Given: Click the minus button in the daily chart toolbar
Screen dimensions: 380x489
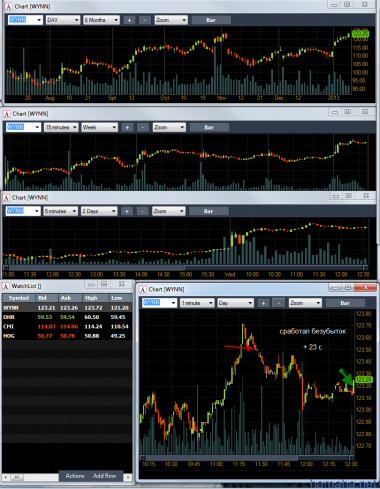Looking at the screenshot, I should [x=144, y=20].
